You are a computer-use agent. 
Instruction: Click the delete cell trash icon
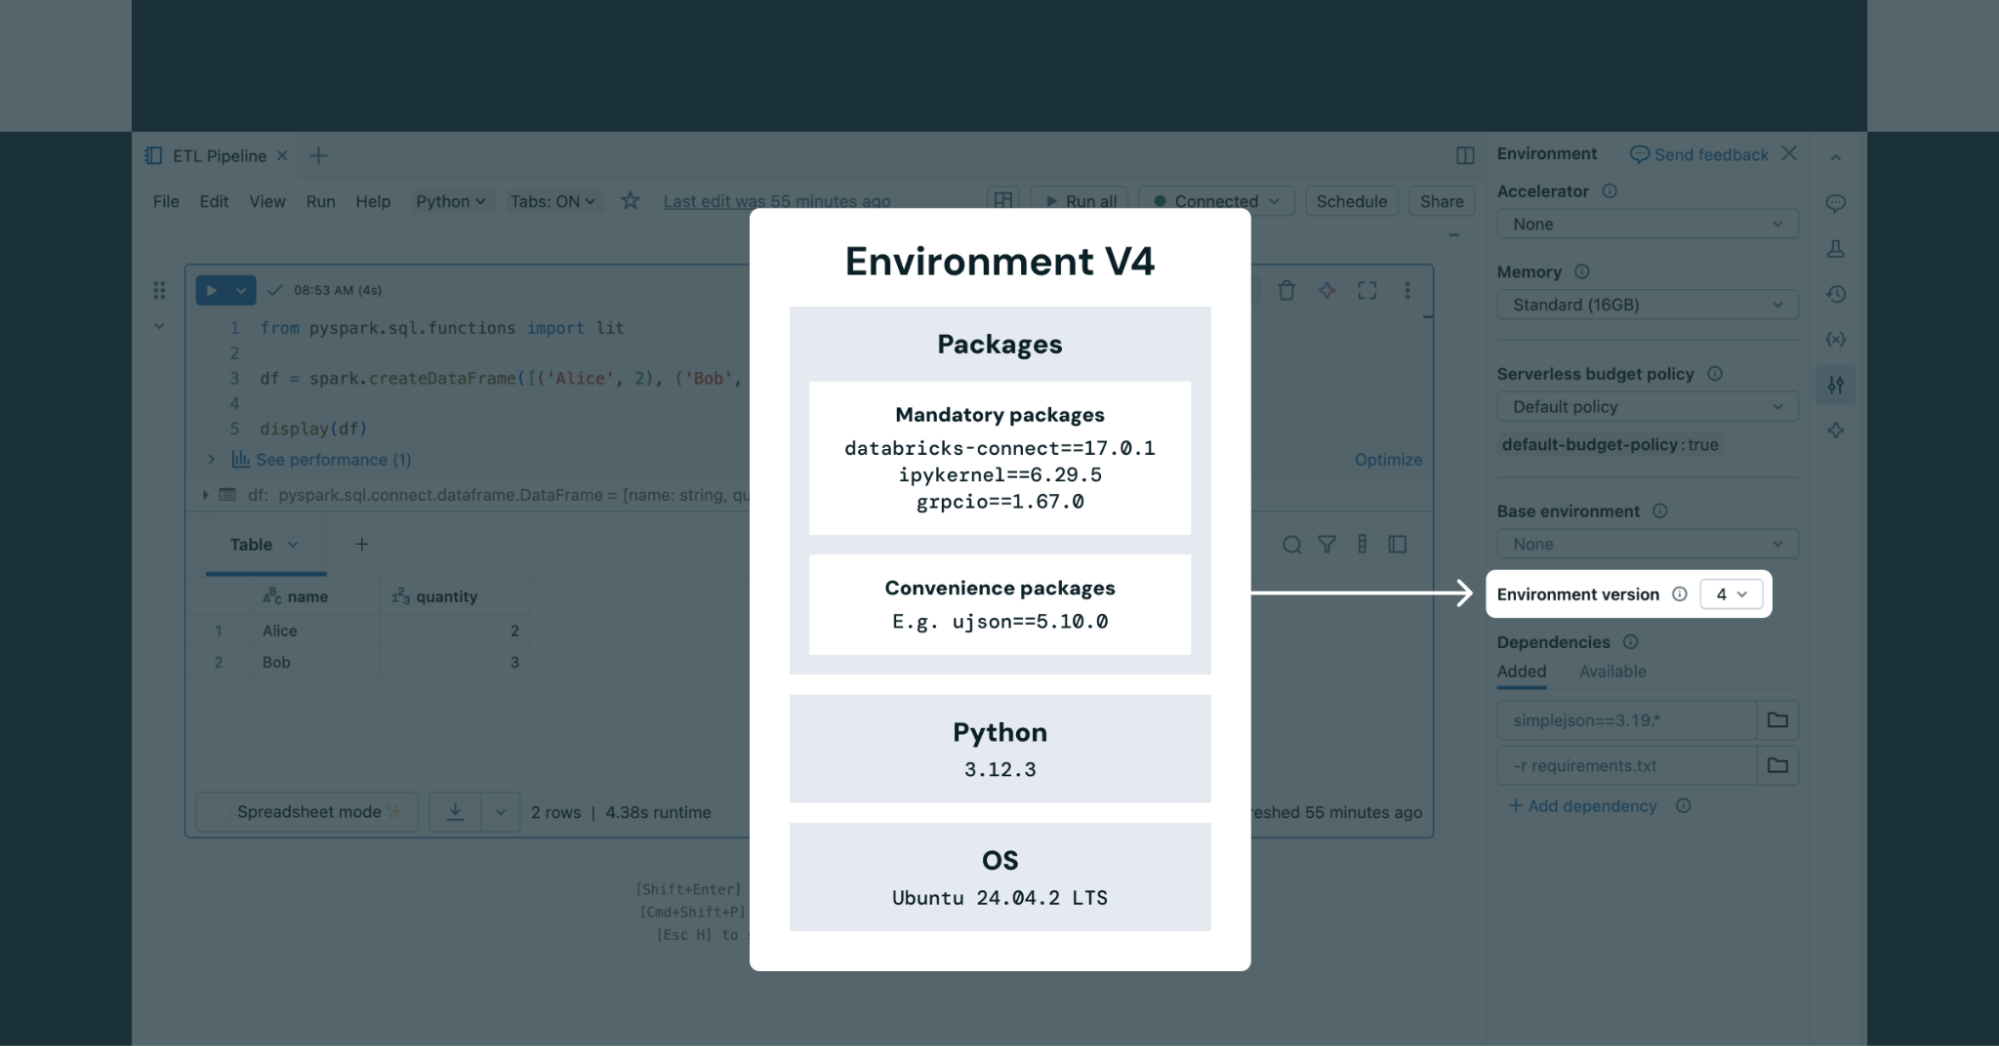tap(1286, 291)
